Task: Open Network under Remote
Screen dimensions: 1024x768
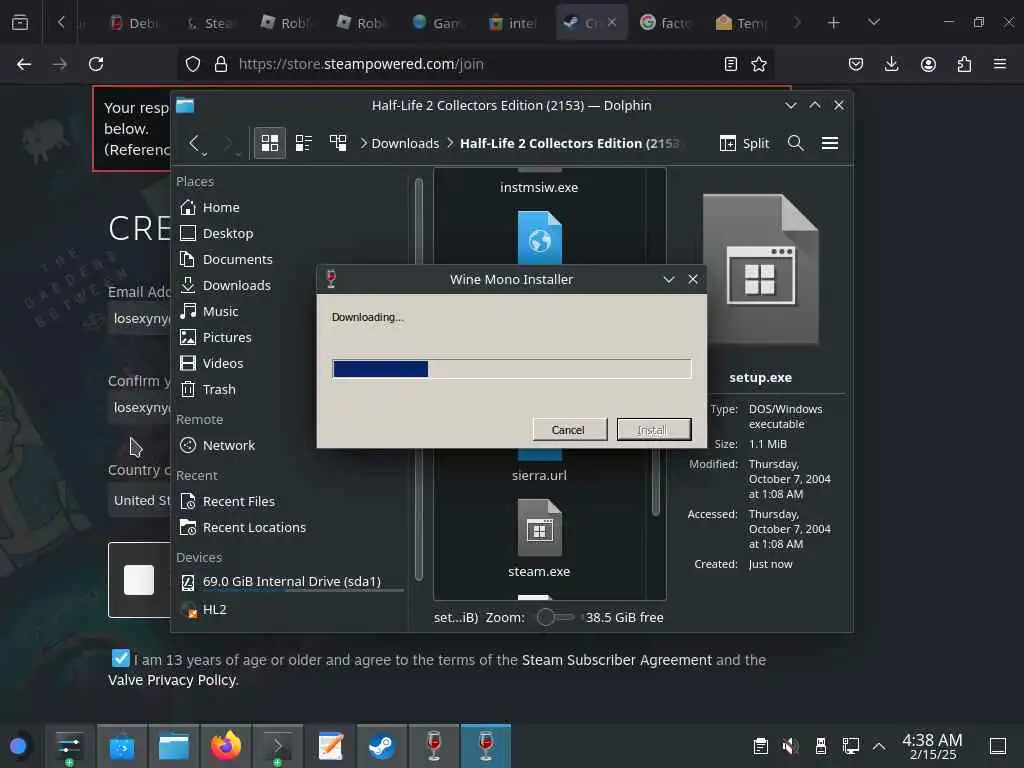Action: coord(217,446)
